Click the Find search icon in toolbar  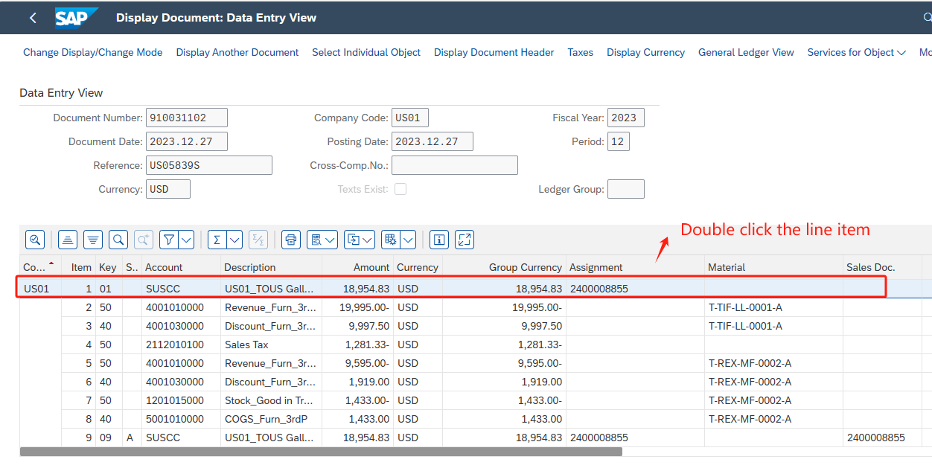tap(118, 239)
